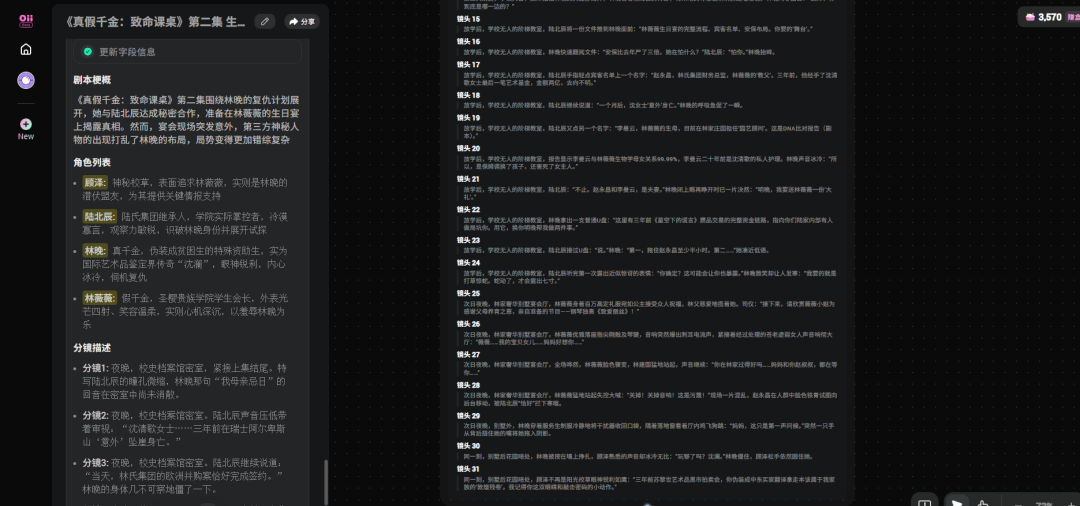Image resolution: width=1080 pixels, height=506 pixels.
Task: Select the highlighted name 陆北辰
Action: 100,216
